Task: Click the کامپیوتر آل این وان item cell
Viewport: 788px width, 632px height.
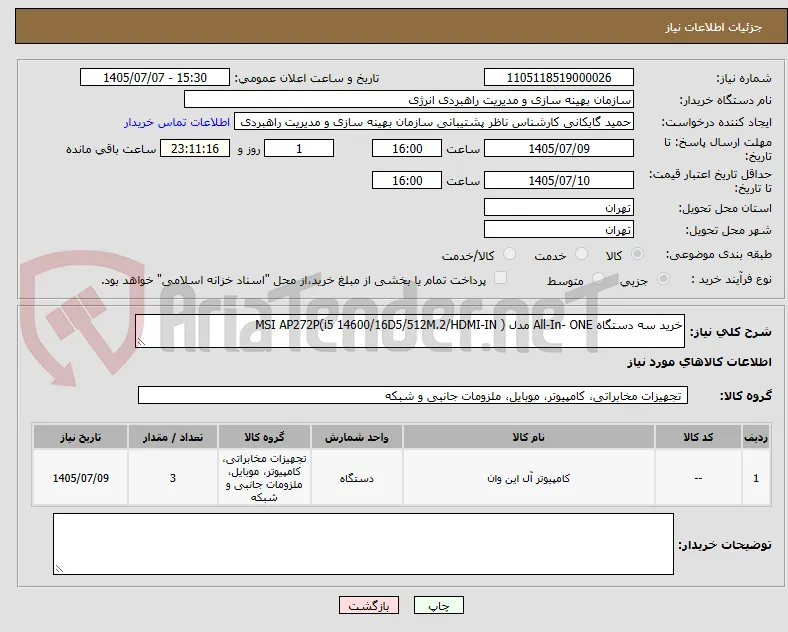Action: click(x=528, y=478)
